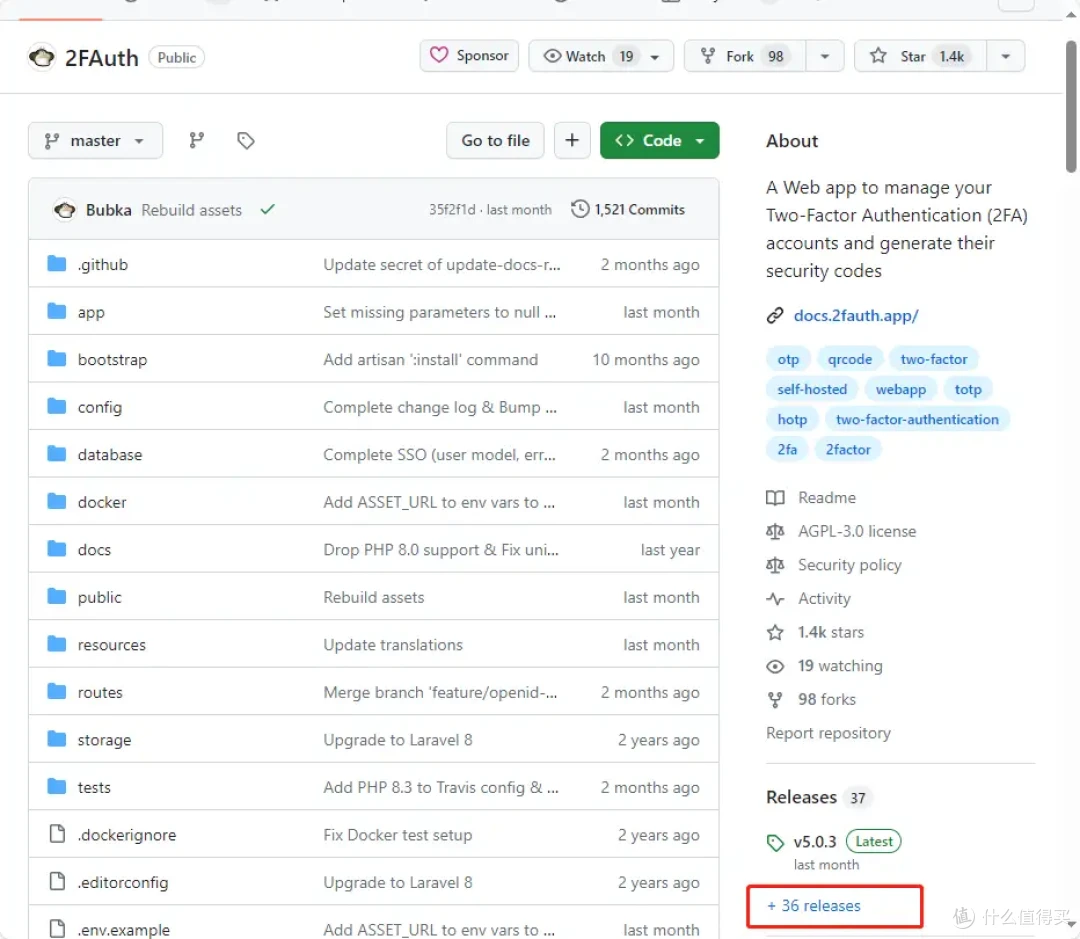The width and height of the screenshot is (1080, 939).
Task: Open commit message 'Upgrade to Laravel 8' for storage
Action: 397,740
